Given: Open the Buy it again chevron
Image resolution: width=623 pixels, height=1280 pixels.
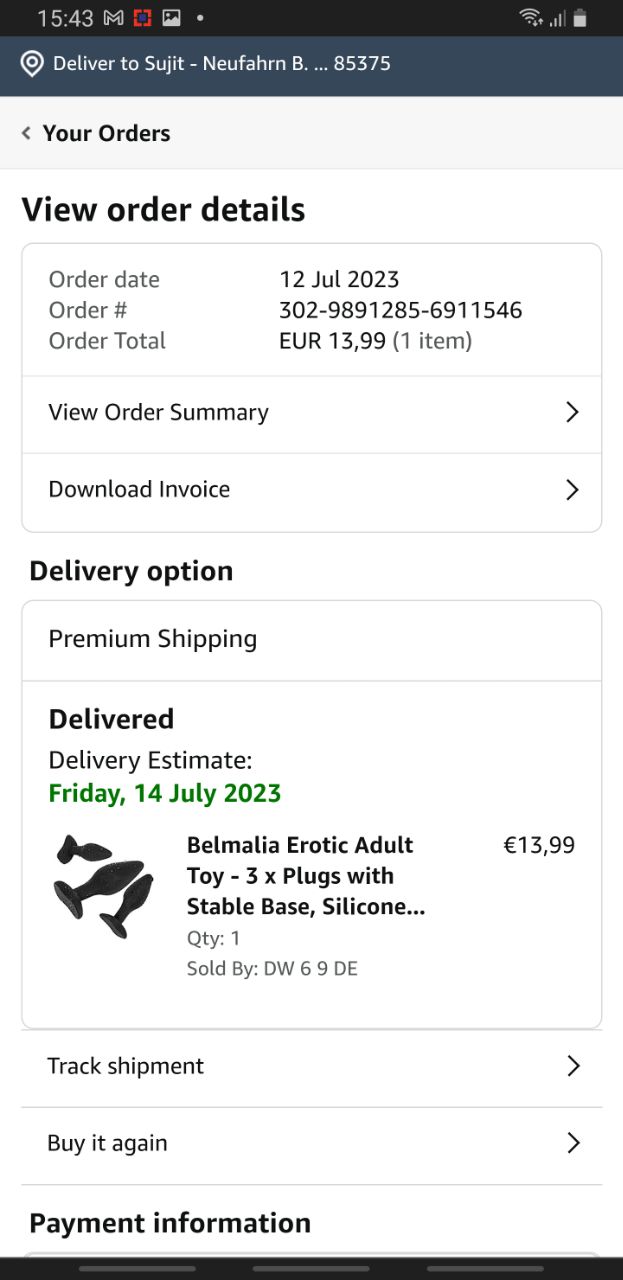Looking at the screenshot, I should pyautogui.click(x=573, y=1143).
